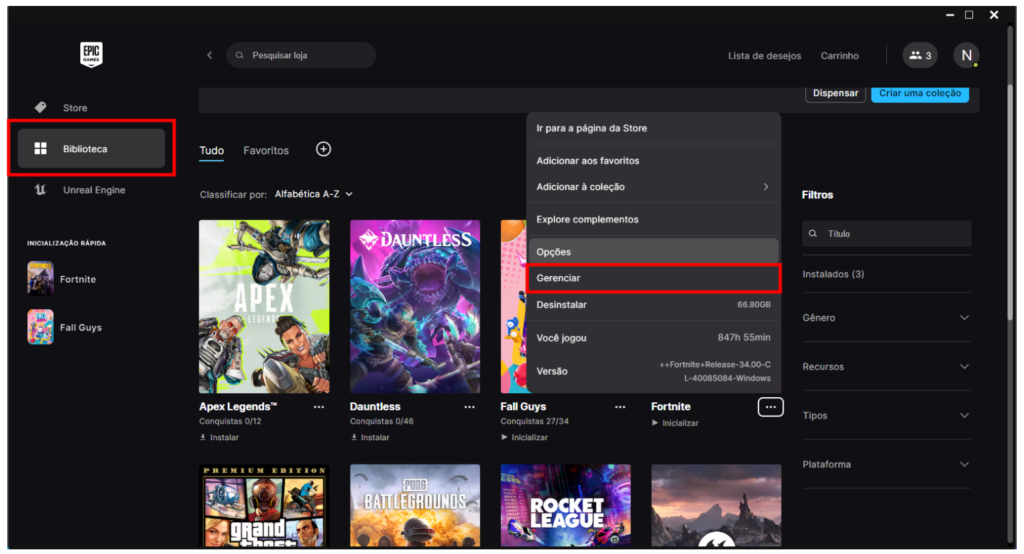The image size is (1024, 554).
Task: Open three-dots menu for Dauntless
Action: point(469,407)
